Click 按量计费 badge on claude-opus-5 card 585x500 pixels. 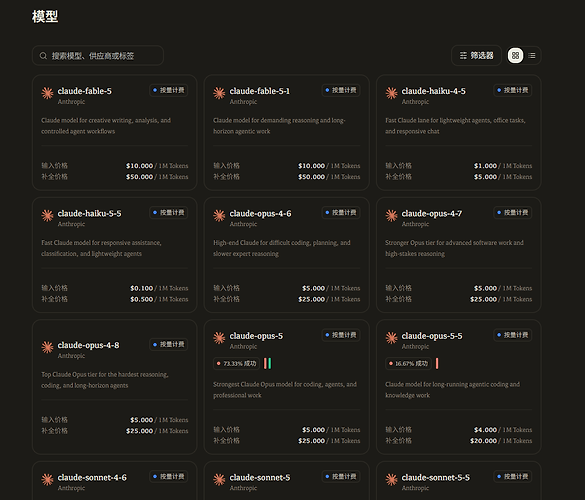tap(341, 335)
